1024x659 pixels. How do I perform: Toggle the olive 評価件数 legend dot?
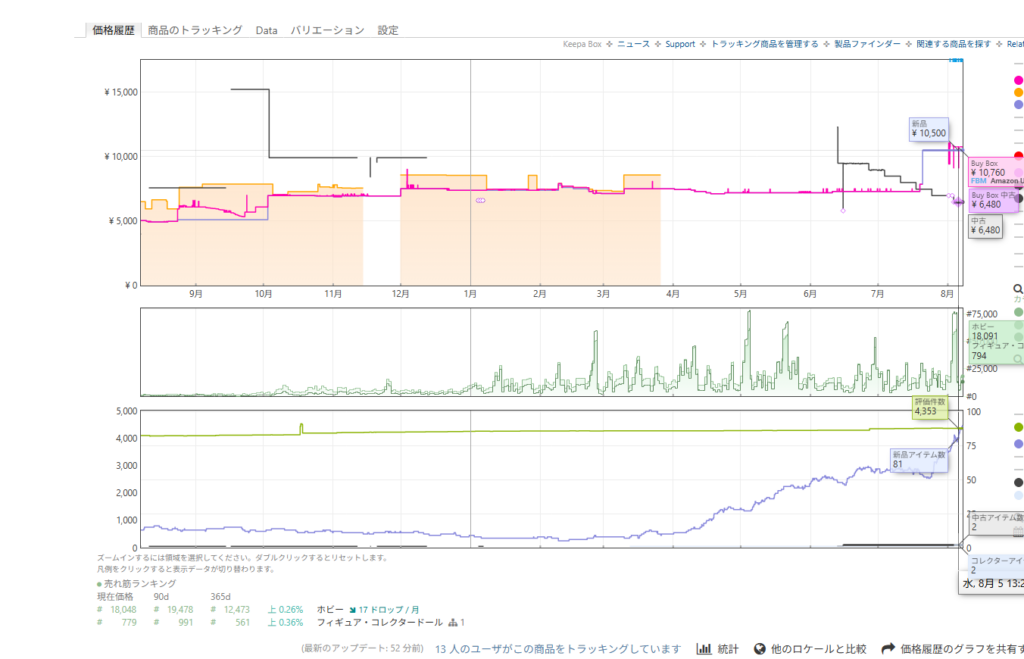point(1018,427)
